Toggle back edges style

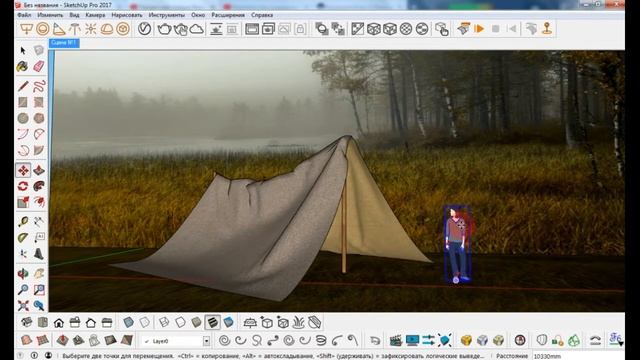(x=144, y=322)
